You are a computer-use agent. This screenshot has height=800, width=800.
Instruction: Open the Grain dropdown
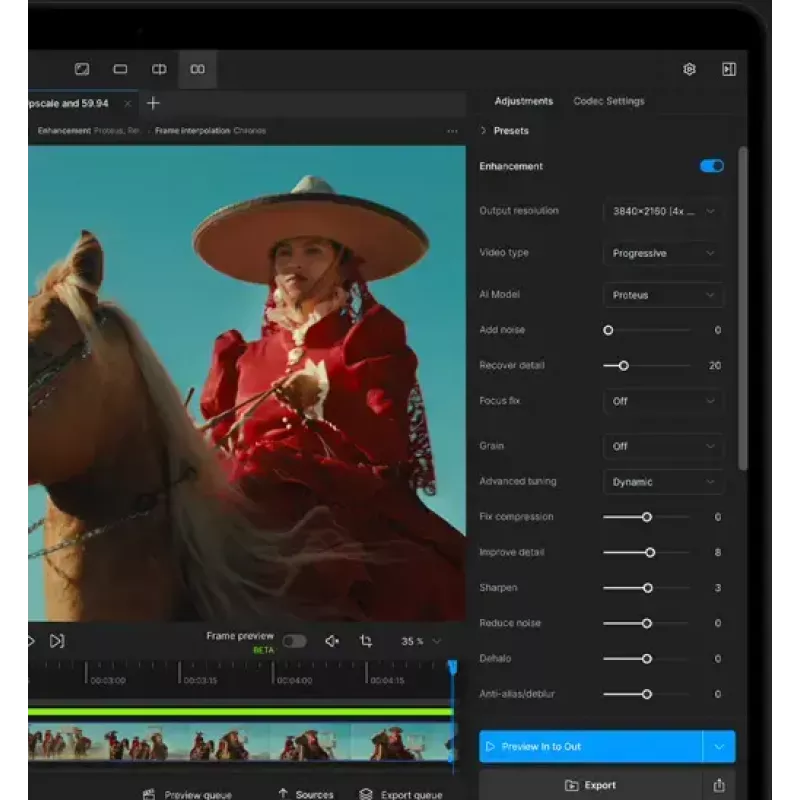tap(663, 446)
